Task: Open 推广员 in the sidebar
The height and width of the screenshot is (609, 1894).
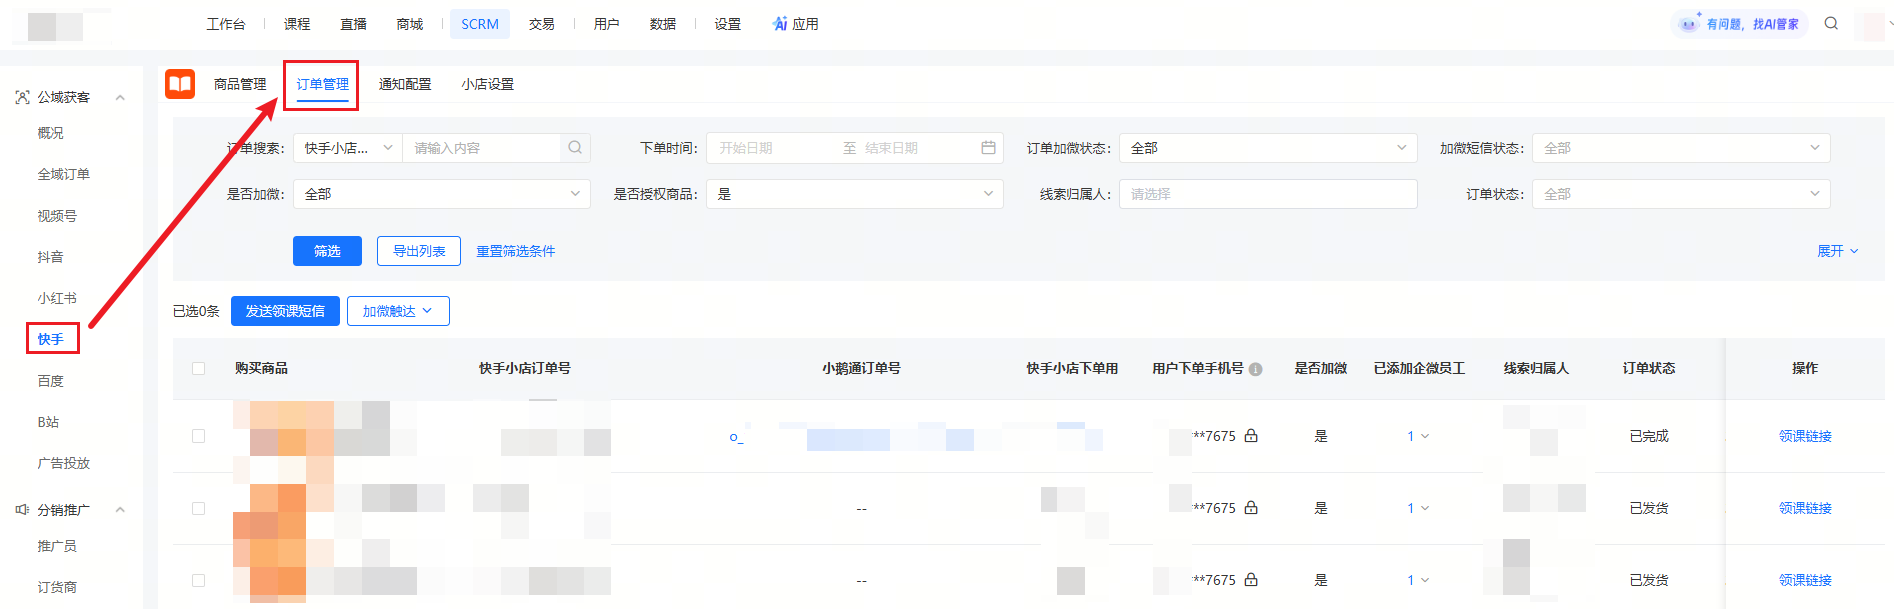Action: tap(57, 546)
